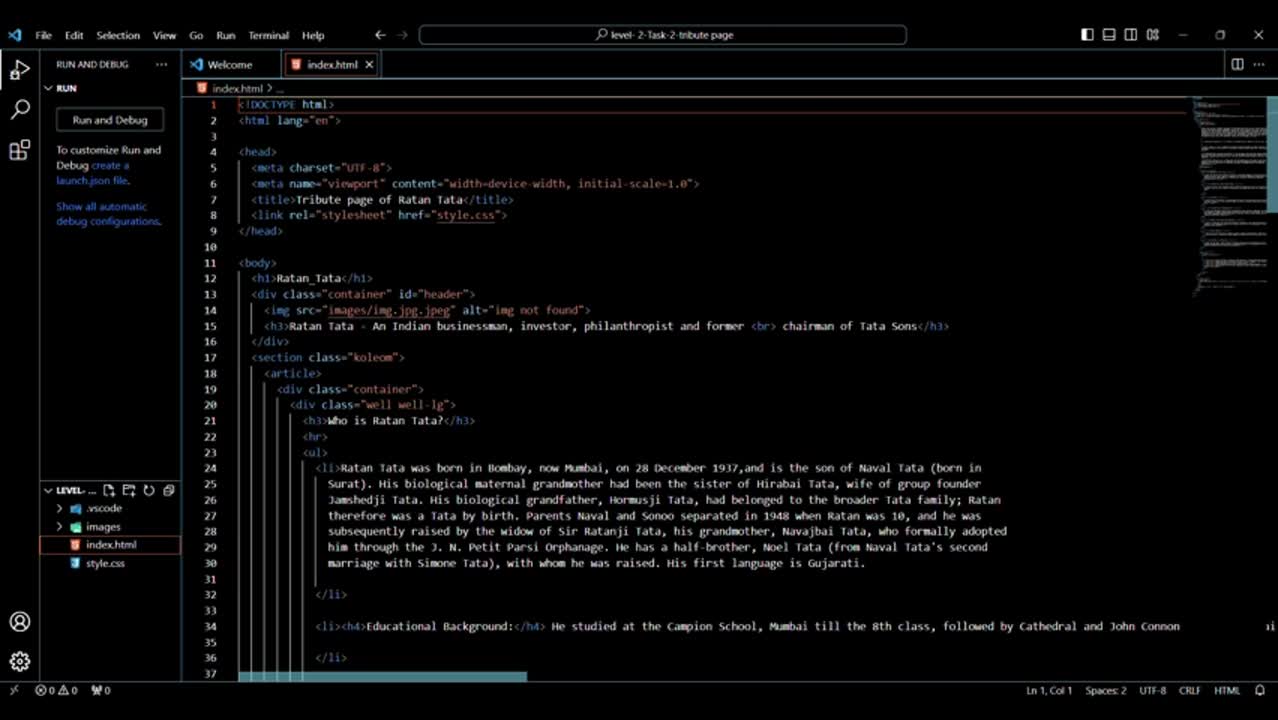Viewport: 1278px width, 720px height.
Task: Open the Accounts menu icon
Action: coord(19,622)
